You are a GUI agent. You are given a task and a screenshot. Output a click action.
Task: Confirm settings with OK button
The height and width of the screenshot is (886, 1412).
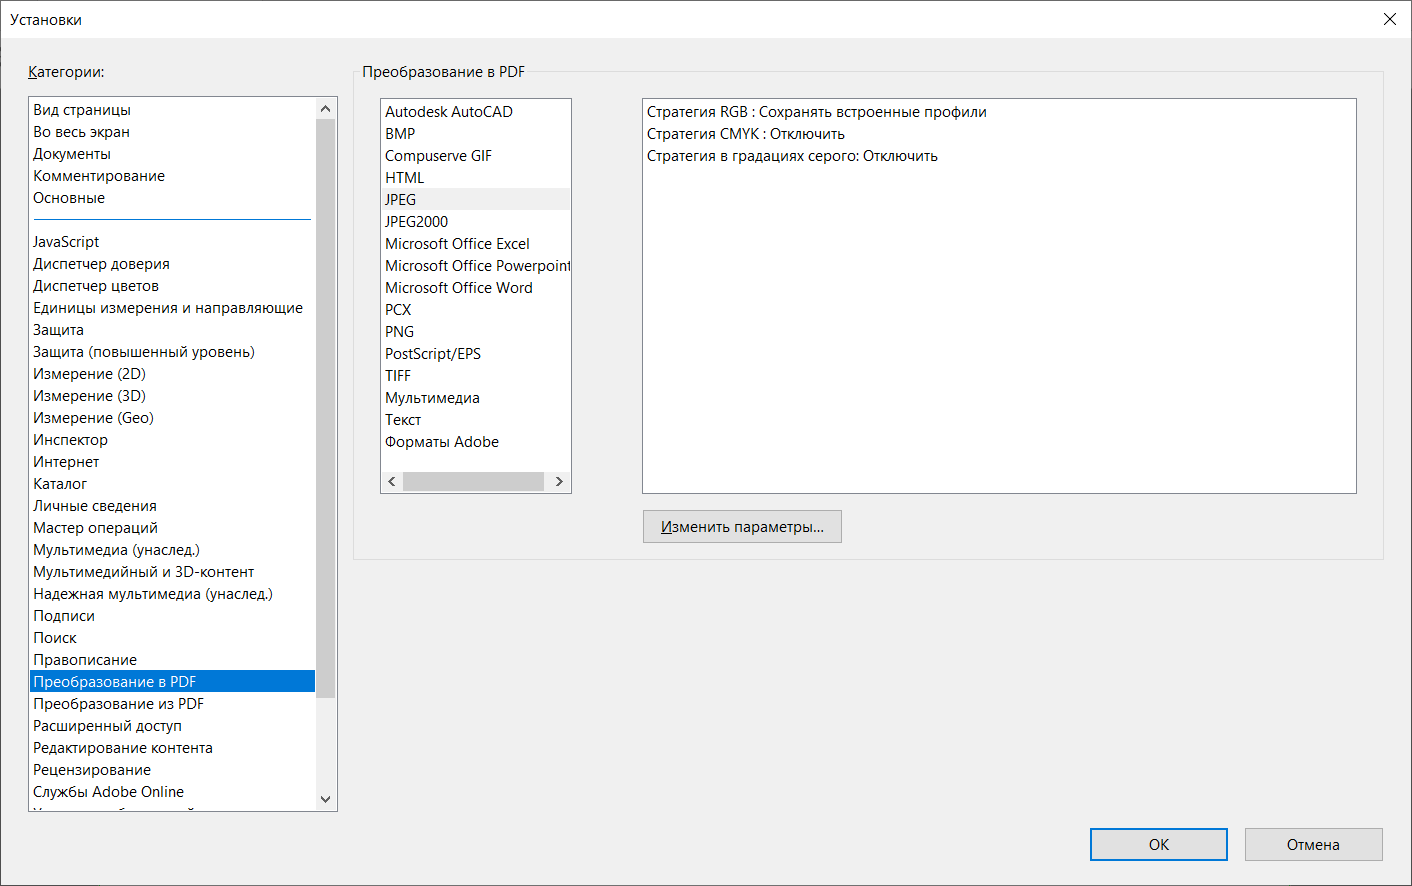pyautogui.click(x=1158, y=844)
